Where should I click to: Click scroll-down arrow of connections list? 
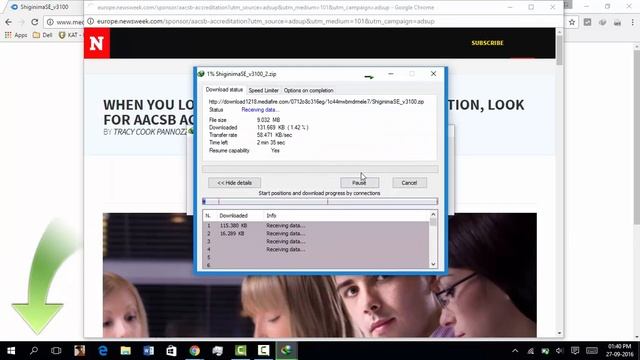(x=433, y=264)
